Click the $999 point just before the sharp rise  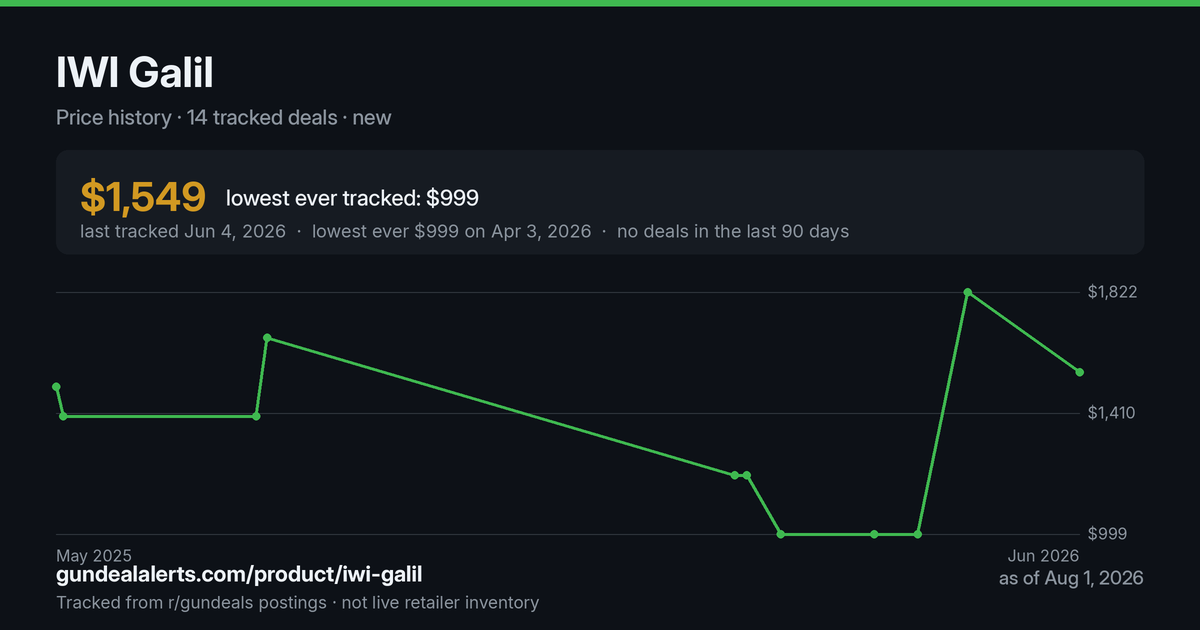click(918, 534)
